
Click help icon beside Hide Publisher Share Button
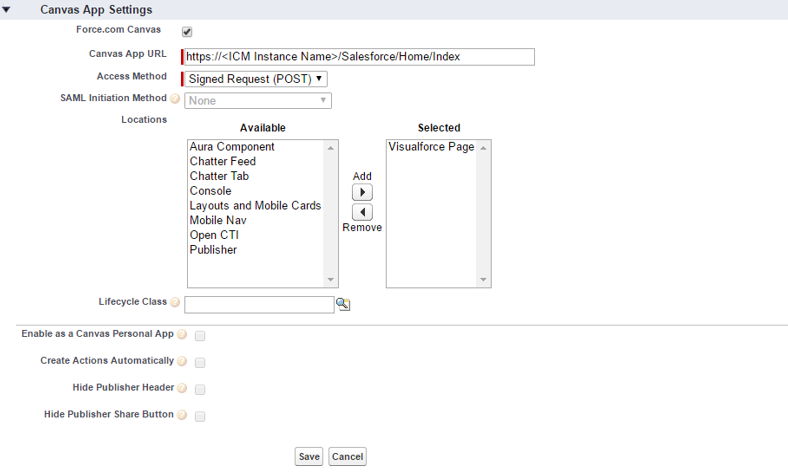[182, 415]
